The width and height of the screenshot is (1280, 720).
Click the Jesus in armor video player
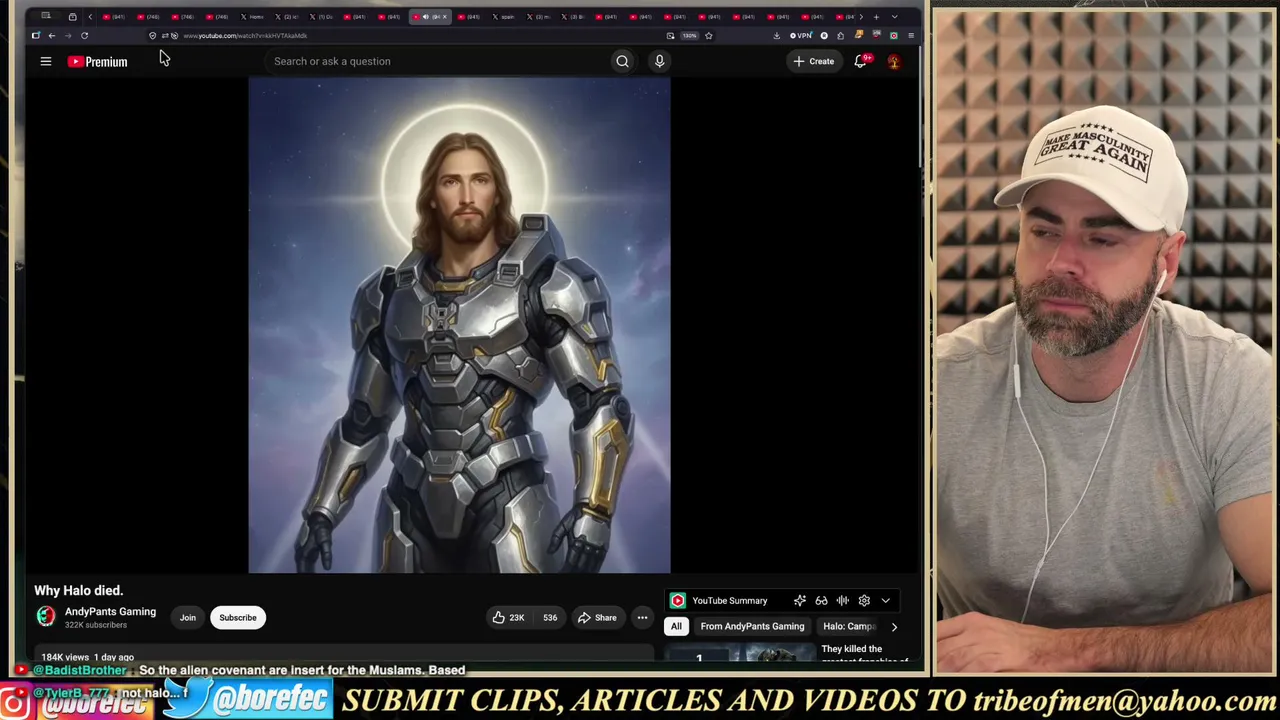(459, 326)
